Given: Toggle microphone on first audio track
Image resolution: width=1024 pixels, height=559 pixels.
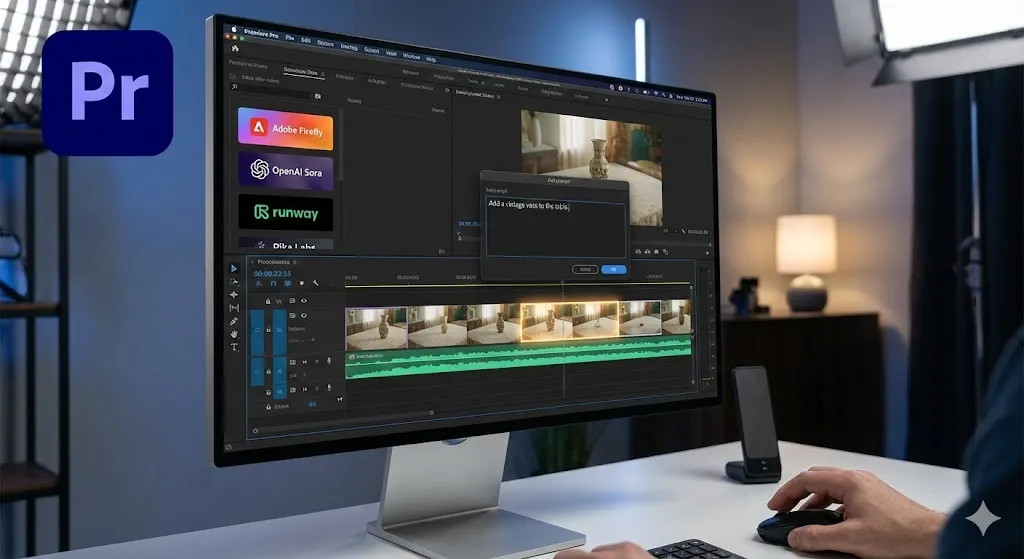Looking at the screenshot, I should tap(329, 361).
